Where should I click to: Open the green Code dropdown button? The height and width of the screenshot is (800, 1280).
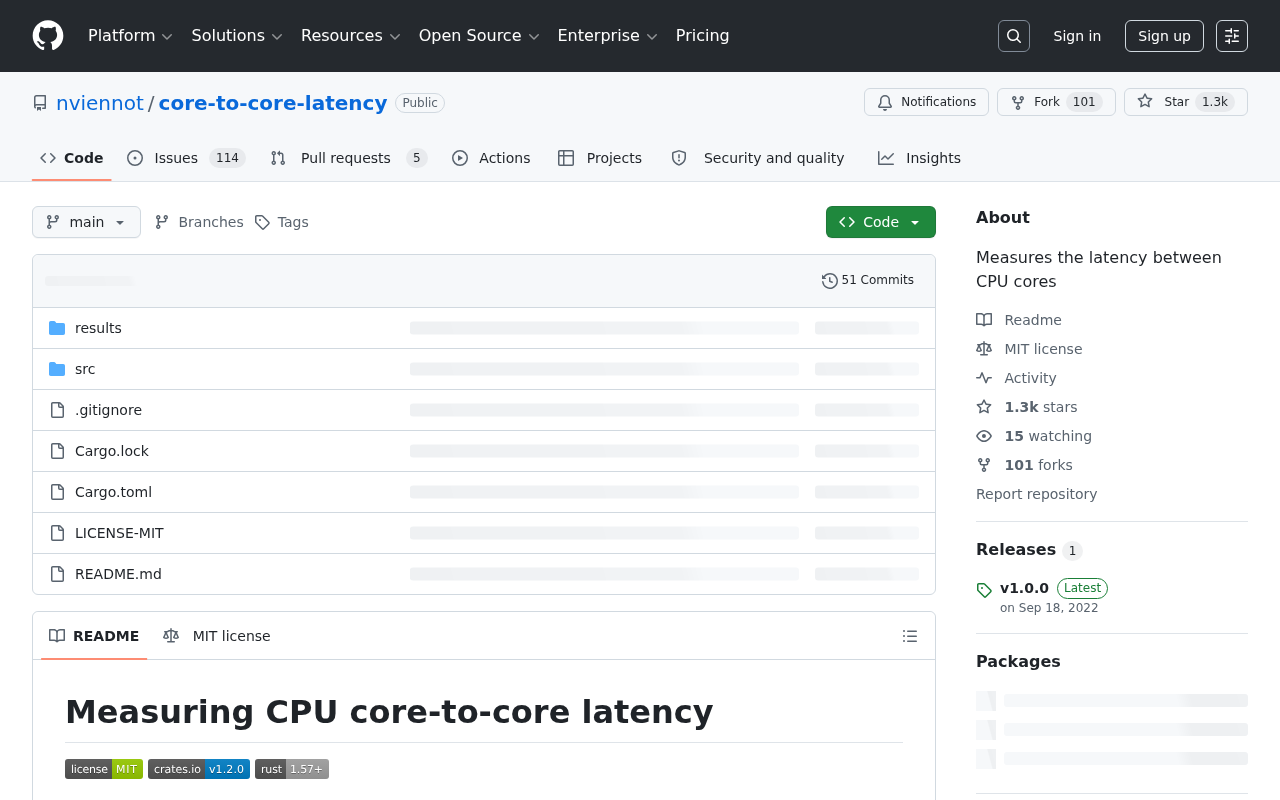[881, 222]
